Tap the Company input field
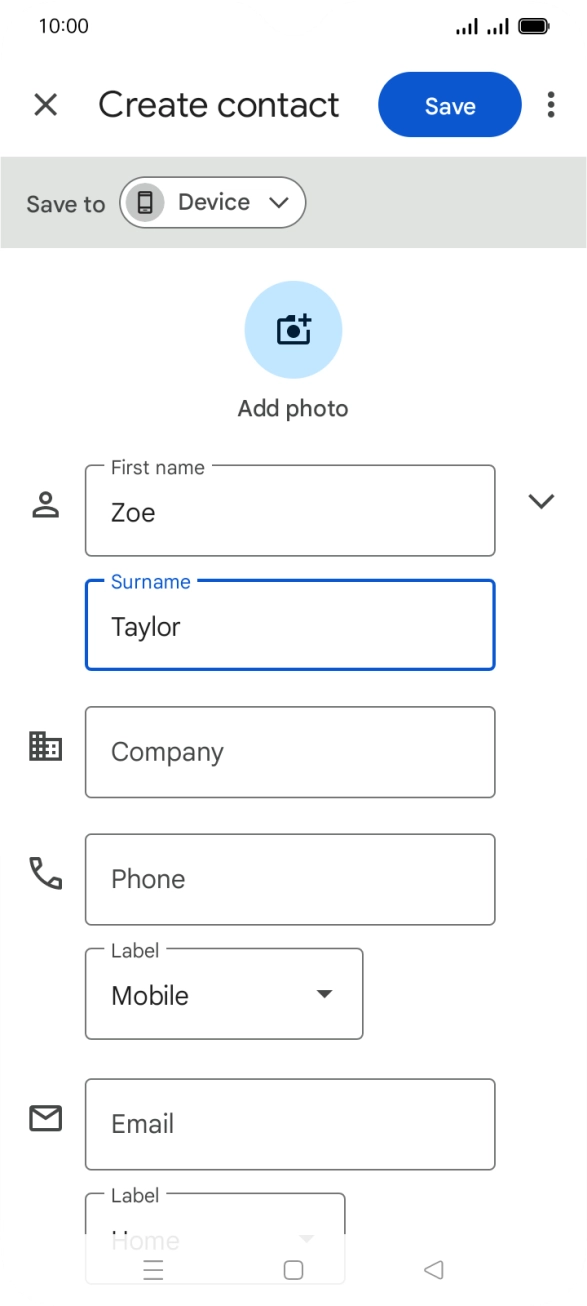 pyautogui.click(x=290, y=752)
